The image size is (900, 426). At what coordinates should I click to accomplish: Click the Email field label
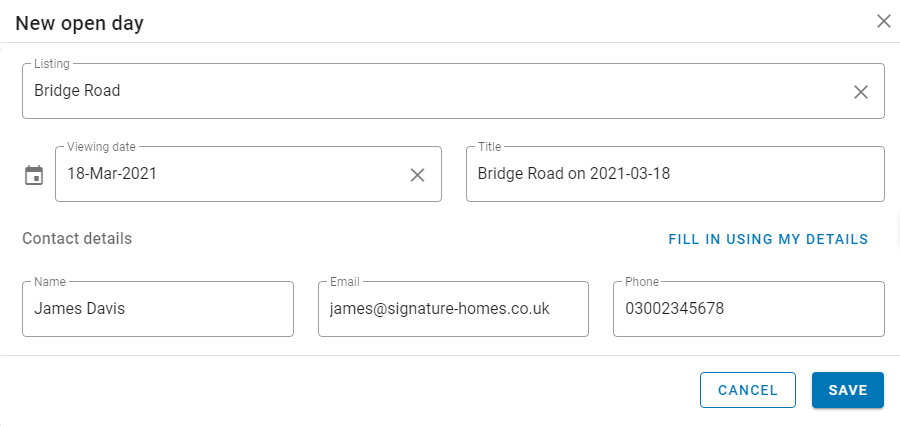click(x=345, y=282)
